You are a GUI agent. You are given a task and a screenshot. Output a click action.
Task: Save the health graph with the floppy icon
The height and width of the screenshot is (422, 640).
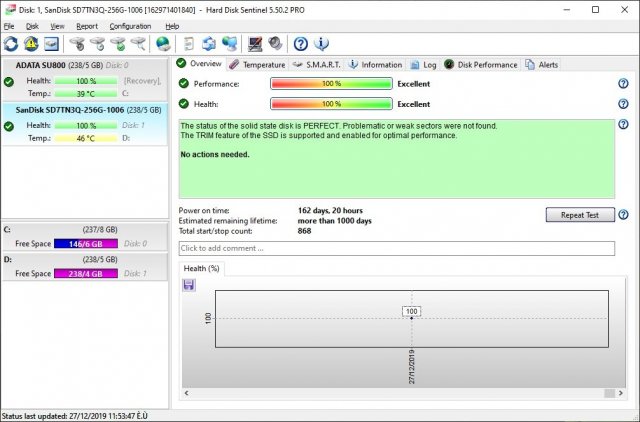click(189, 285)
